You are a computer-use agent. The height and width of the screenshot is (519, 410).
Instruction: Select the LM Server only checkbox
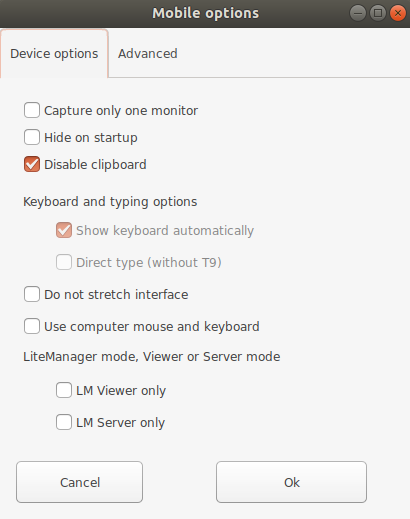64,422
